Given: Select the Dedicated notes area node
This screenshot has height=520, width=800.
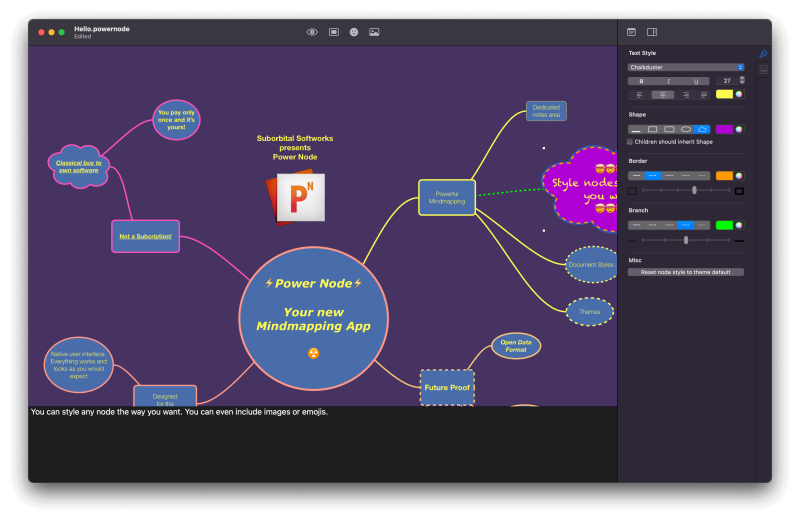Looking at the screenshot, I should pyautogui.click(x=546, y=111).
